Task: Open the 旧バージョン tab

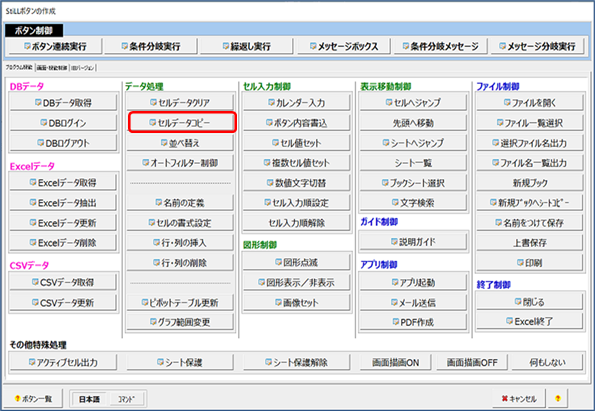Action: 82,68
